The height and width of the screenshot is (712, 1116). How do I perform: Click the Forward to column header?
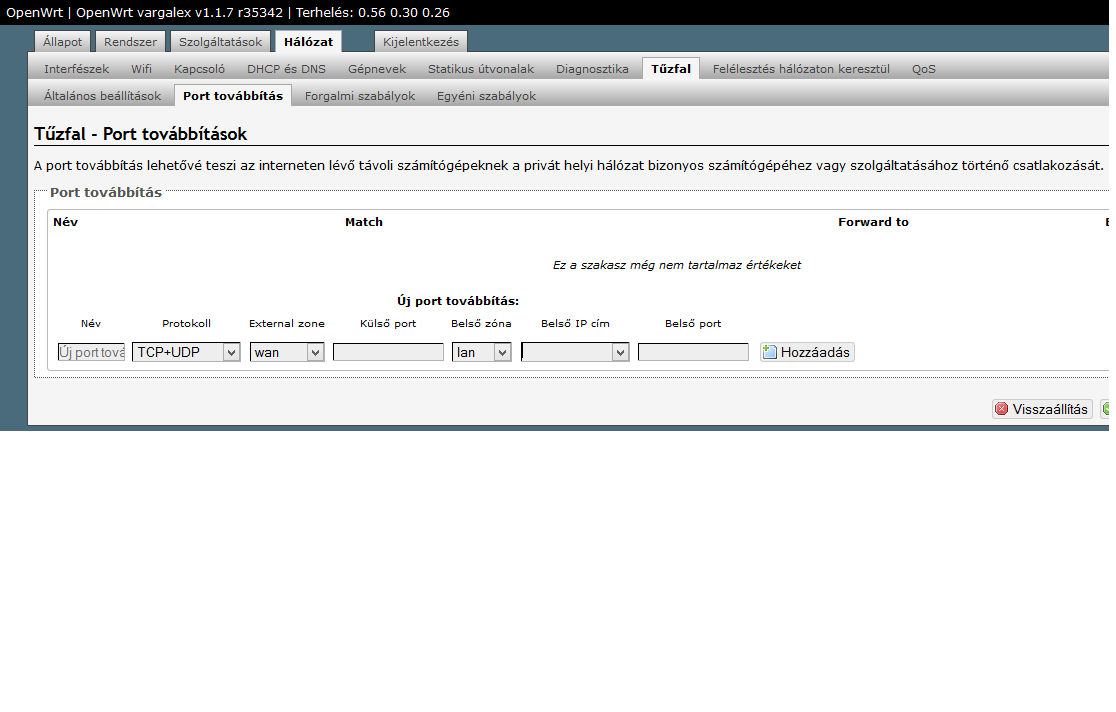click(x=873, y=222)
